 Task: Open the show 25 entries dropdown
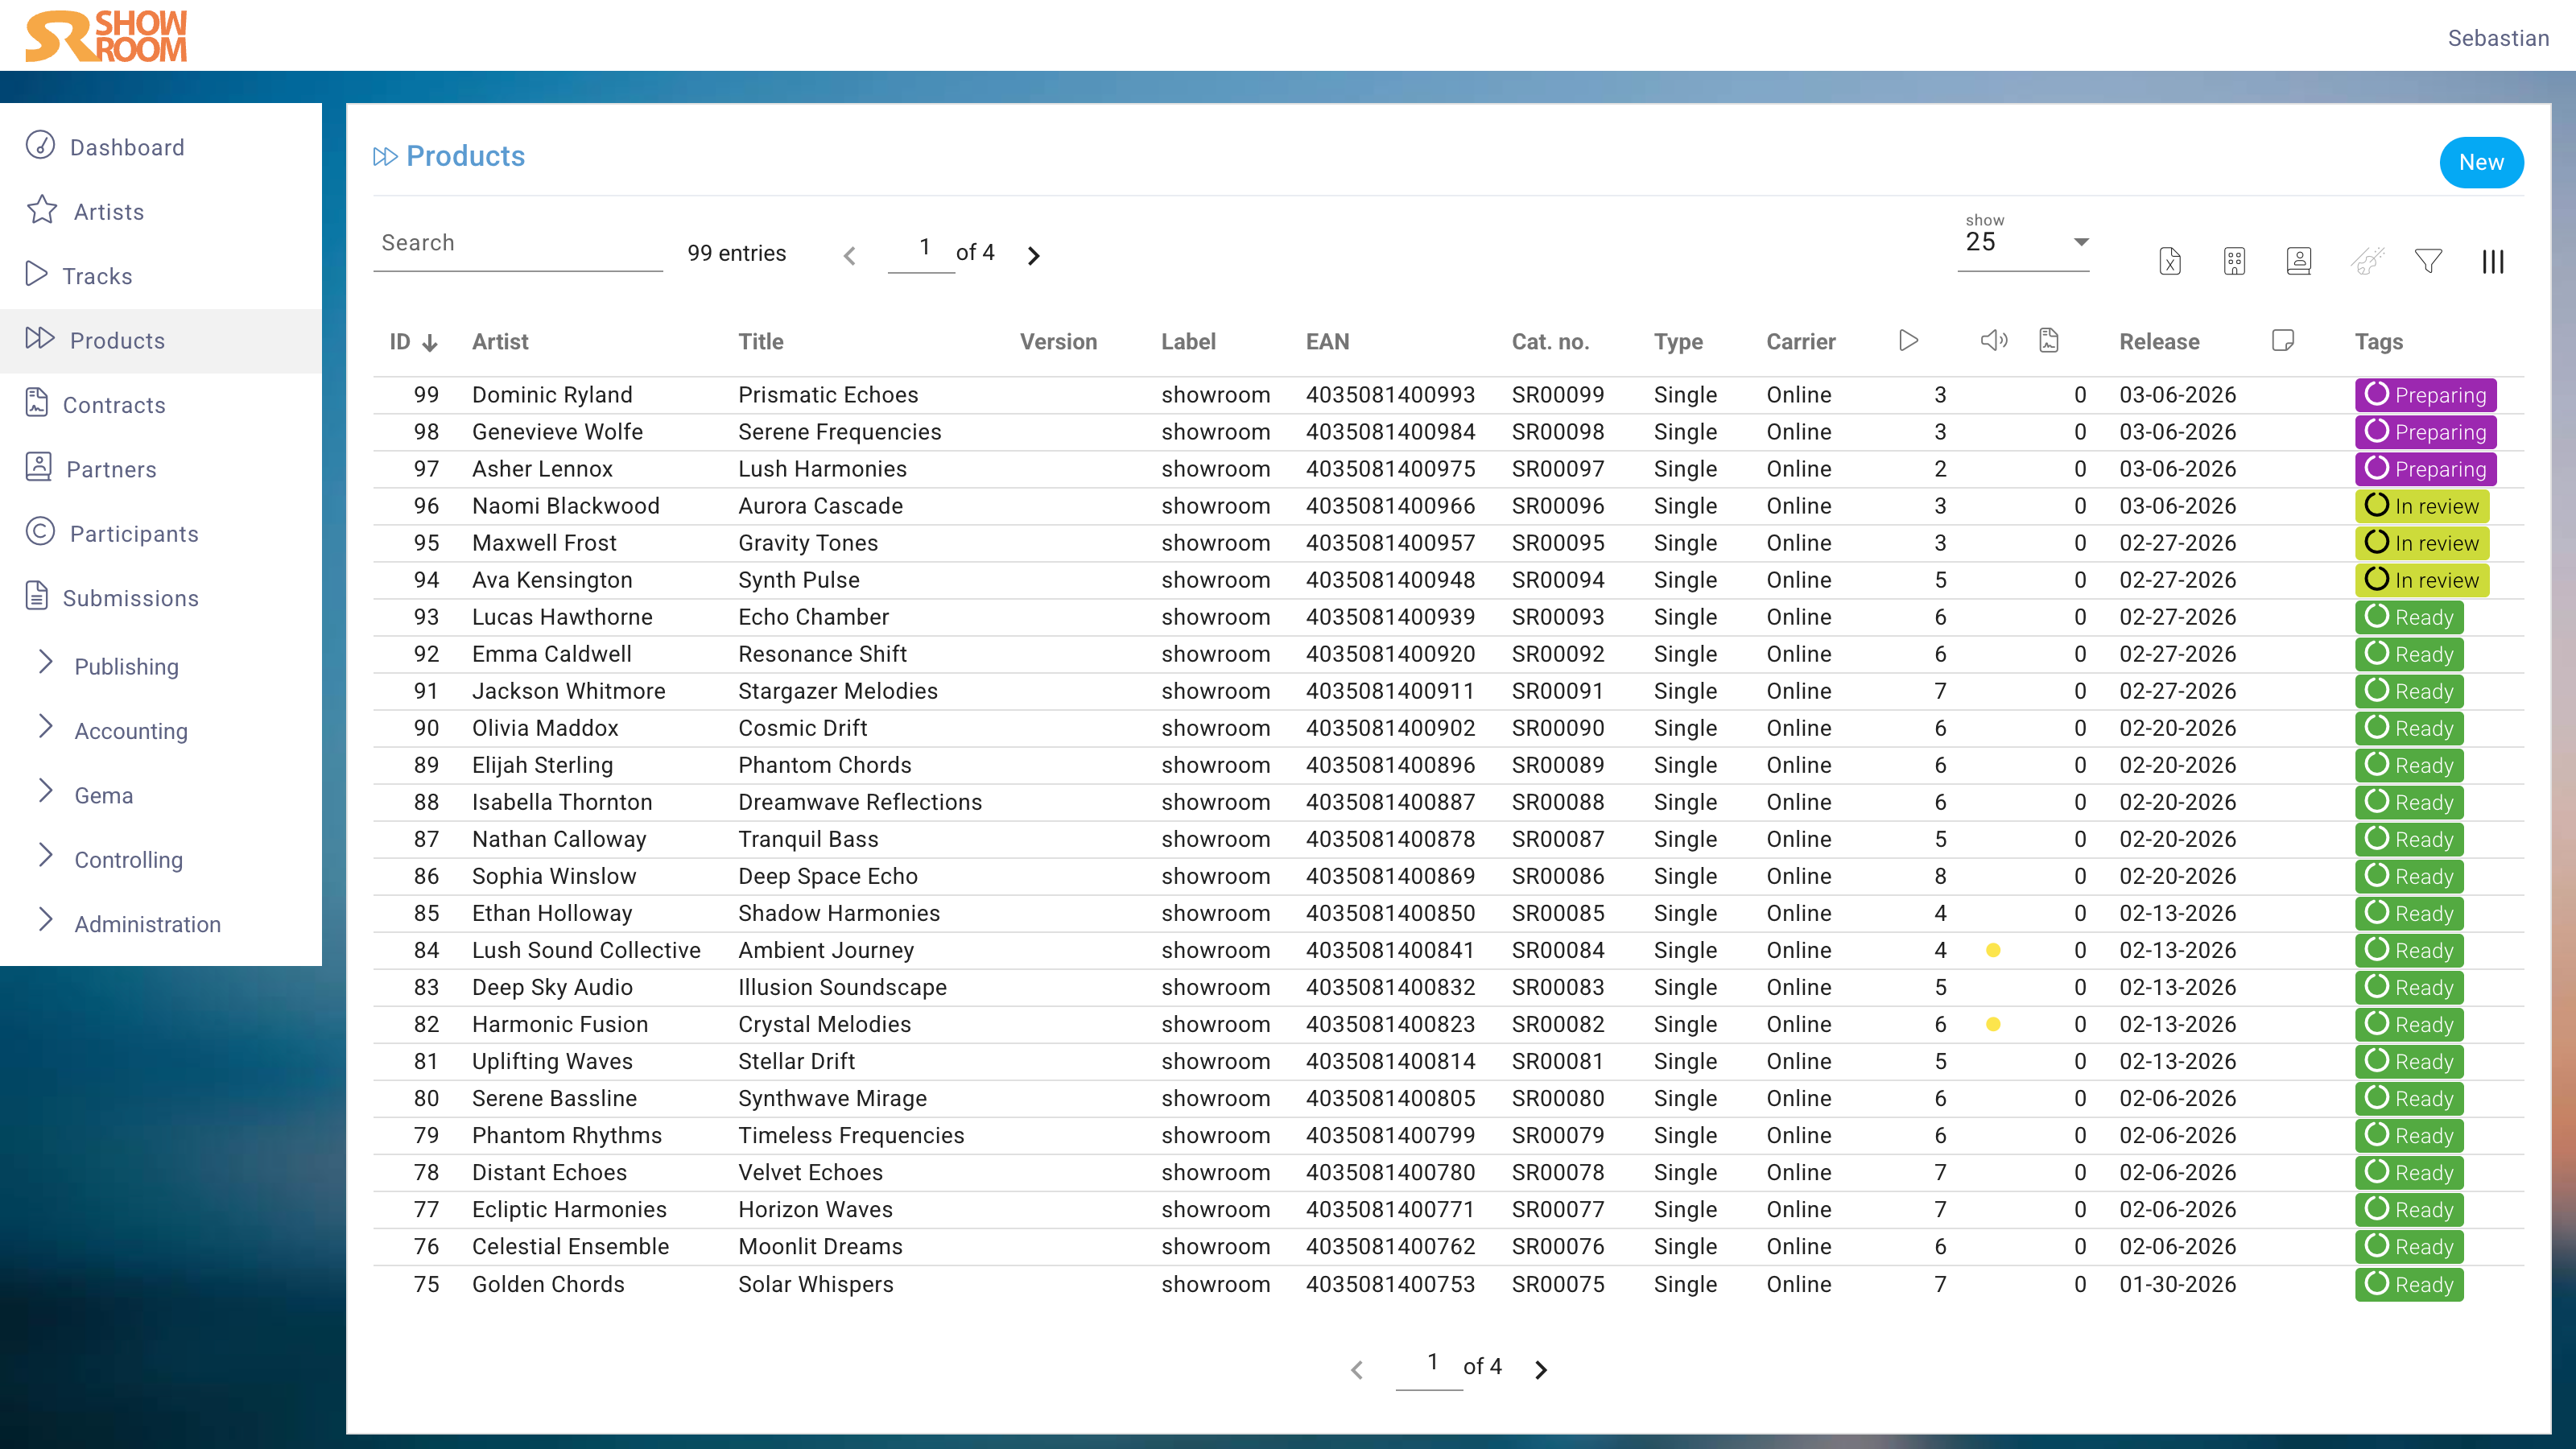click(2023, 243)
